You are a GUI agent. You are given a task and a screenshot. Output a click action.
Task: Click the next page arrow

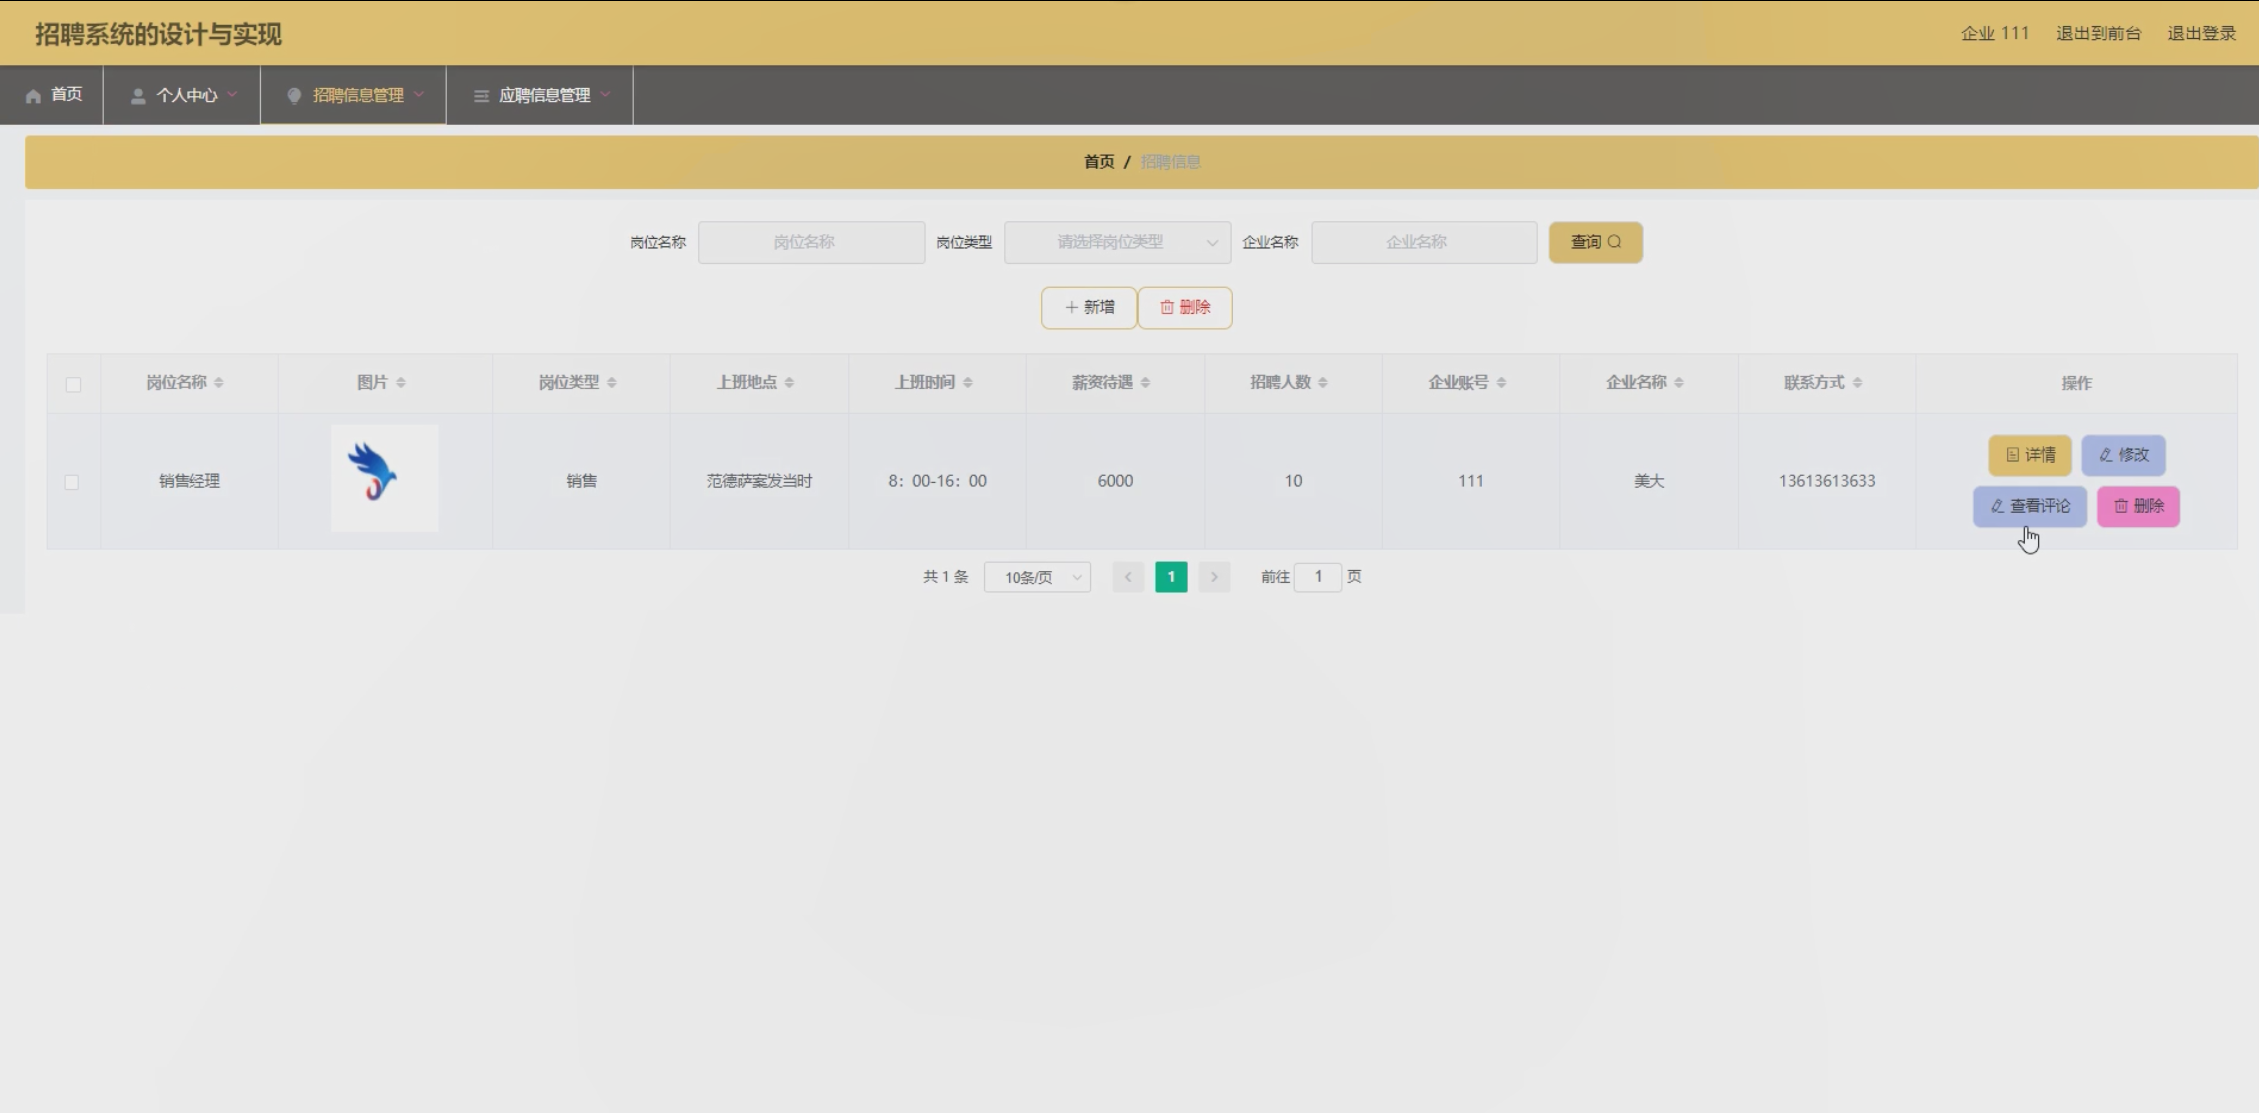[1214, 577]
